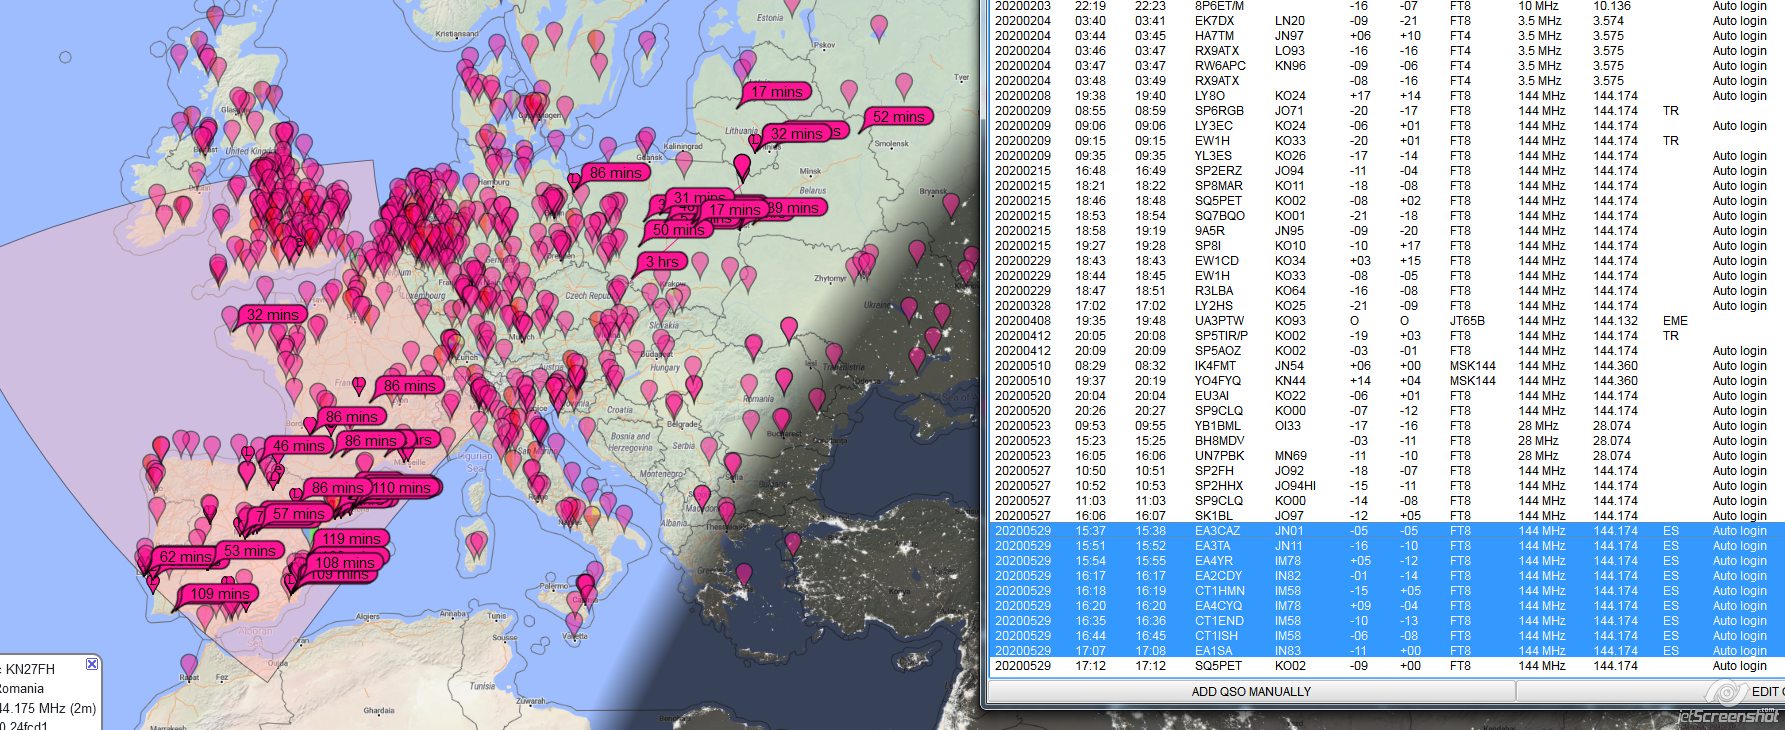Select the EA3CAZ log entry
Image resolution: width=1785 pixels, height=730 pixels.
pyautogui.click(x=1380, y=531)
